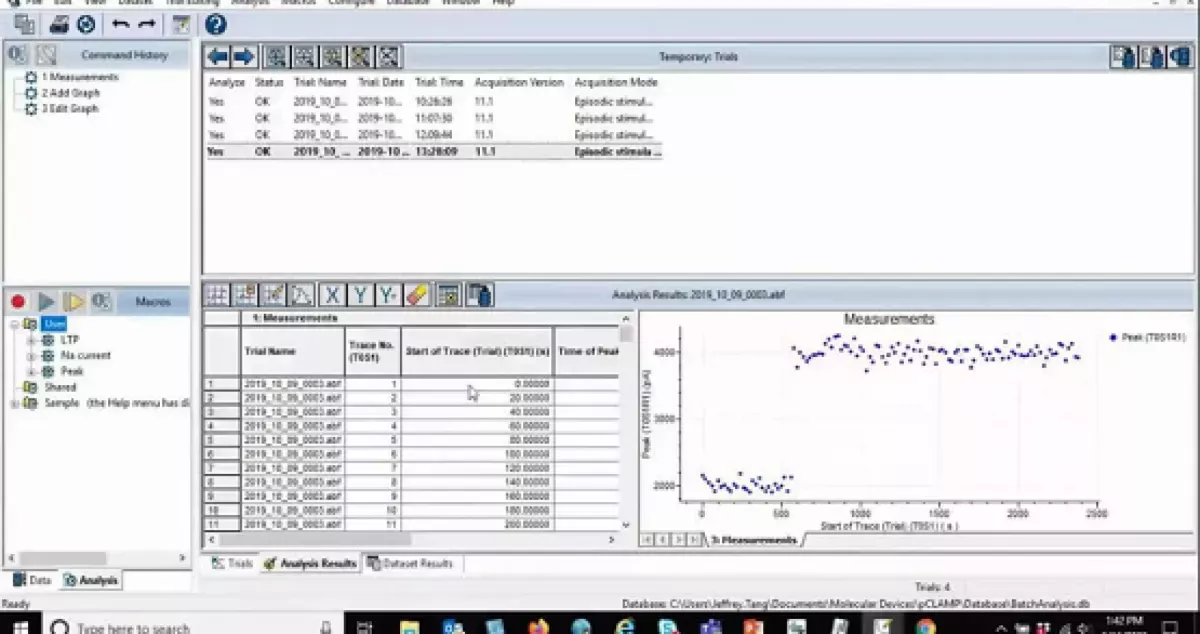Select 2 Add Graph in Command History
Screen dimensions: 1200x634
click(70, 93)
